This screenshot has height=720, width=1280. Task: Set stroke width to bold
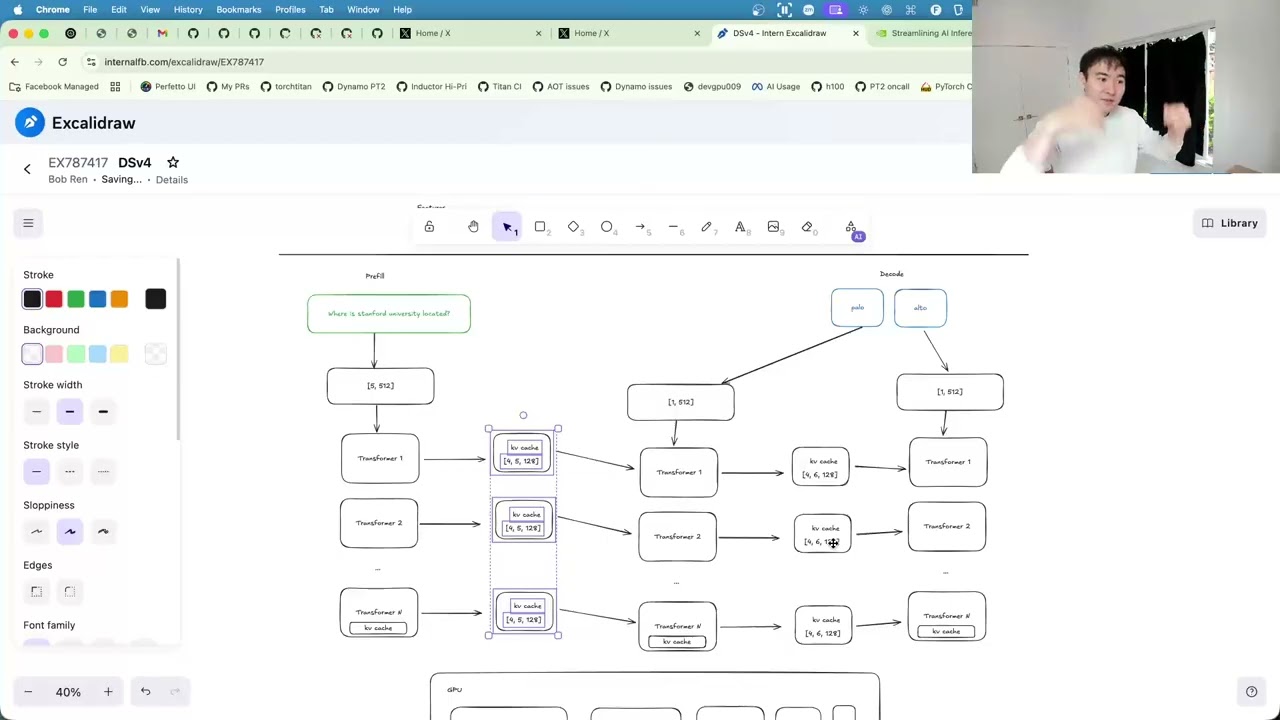click(70, 412)
